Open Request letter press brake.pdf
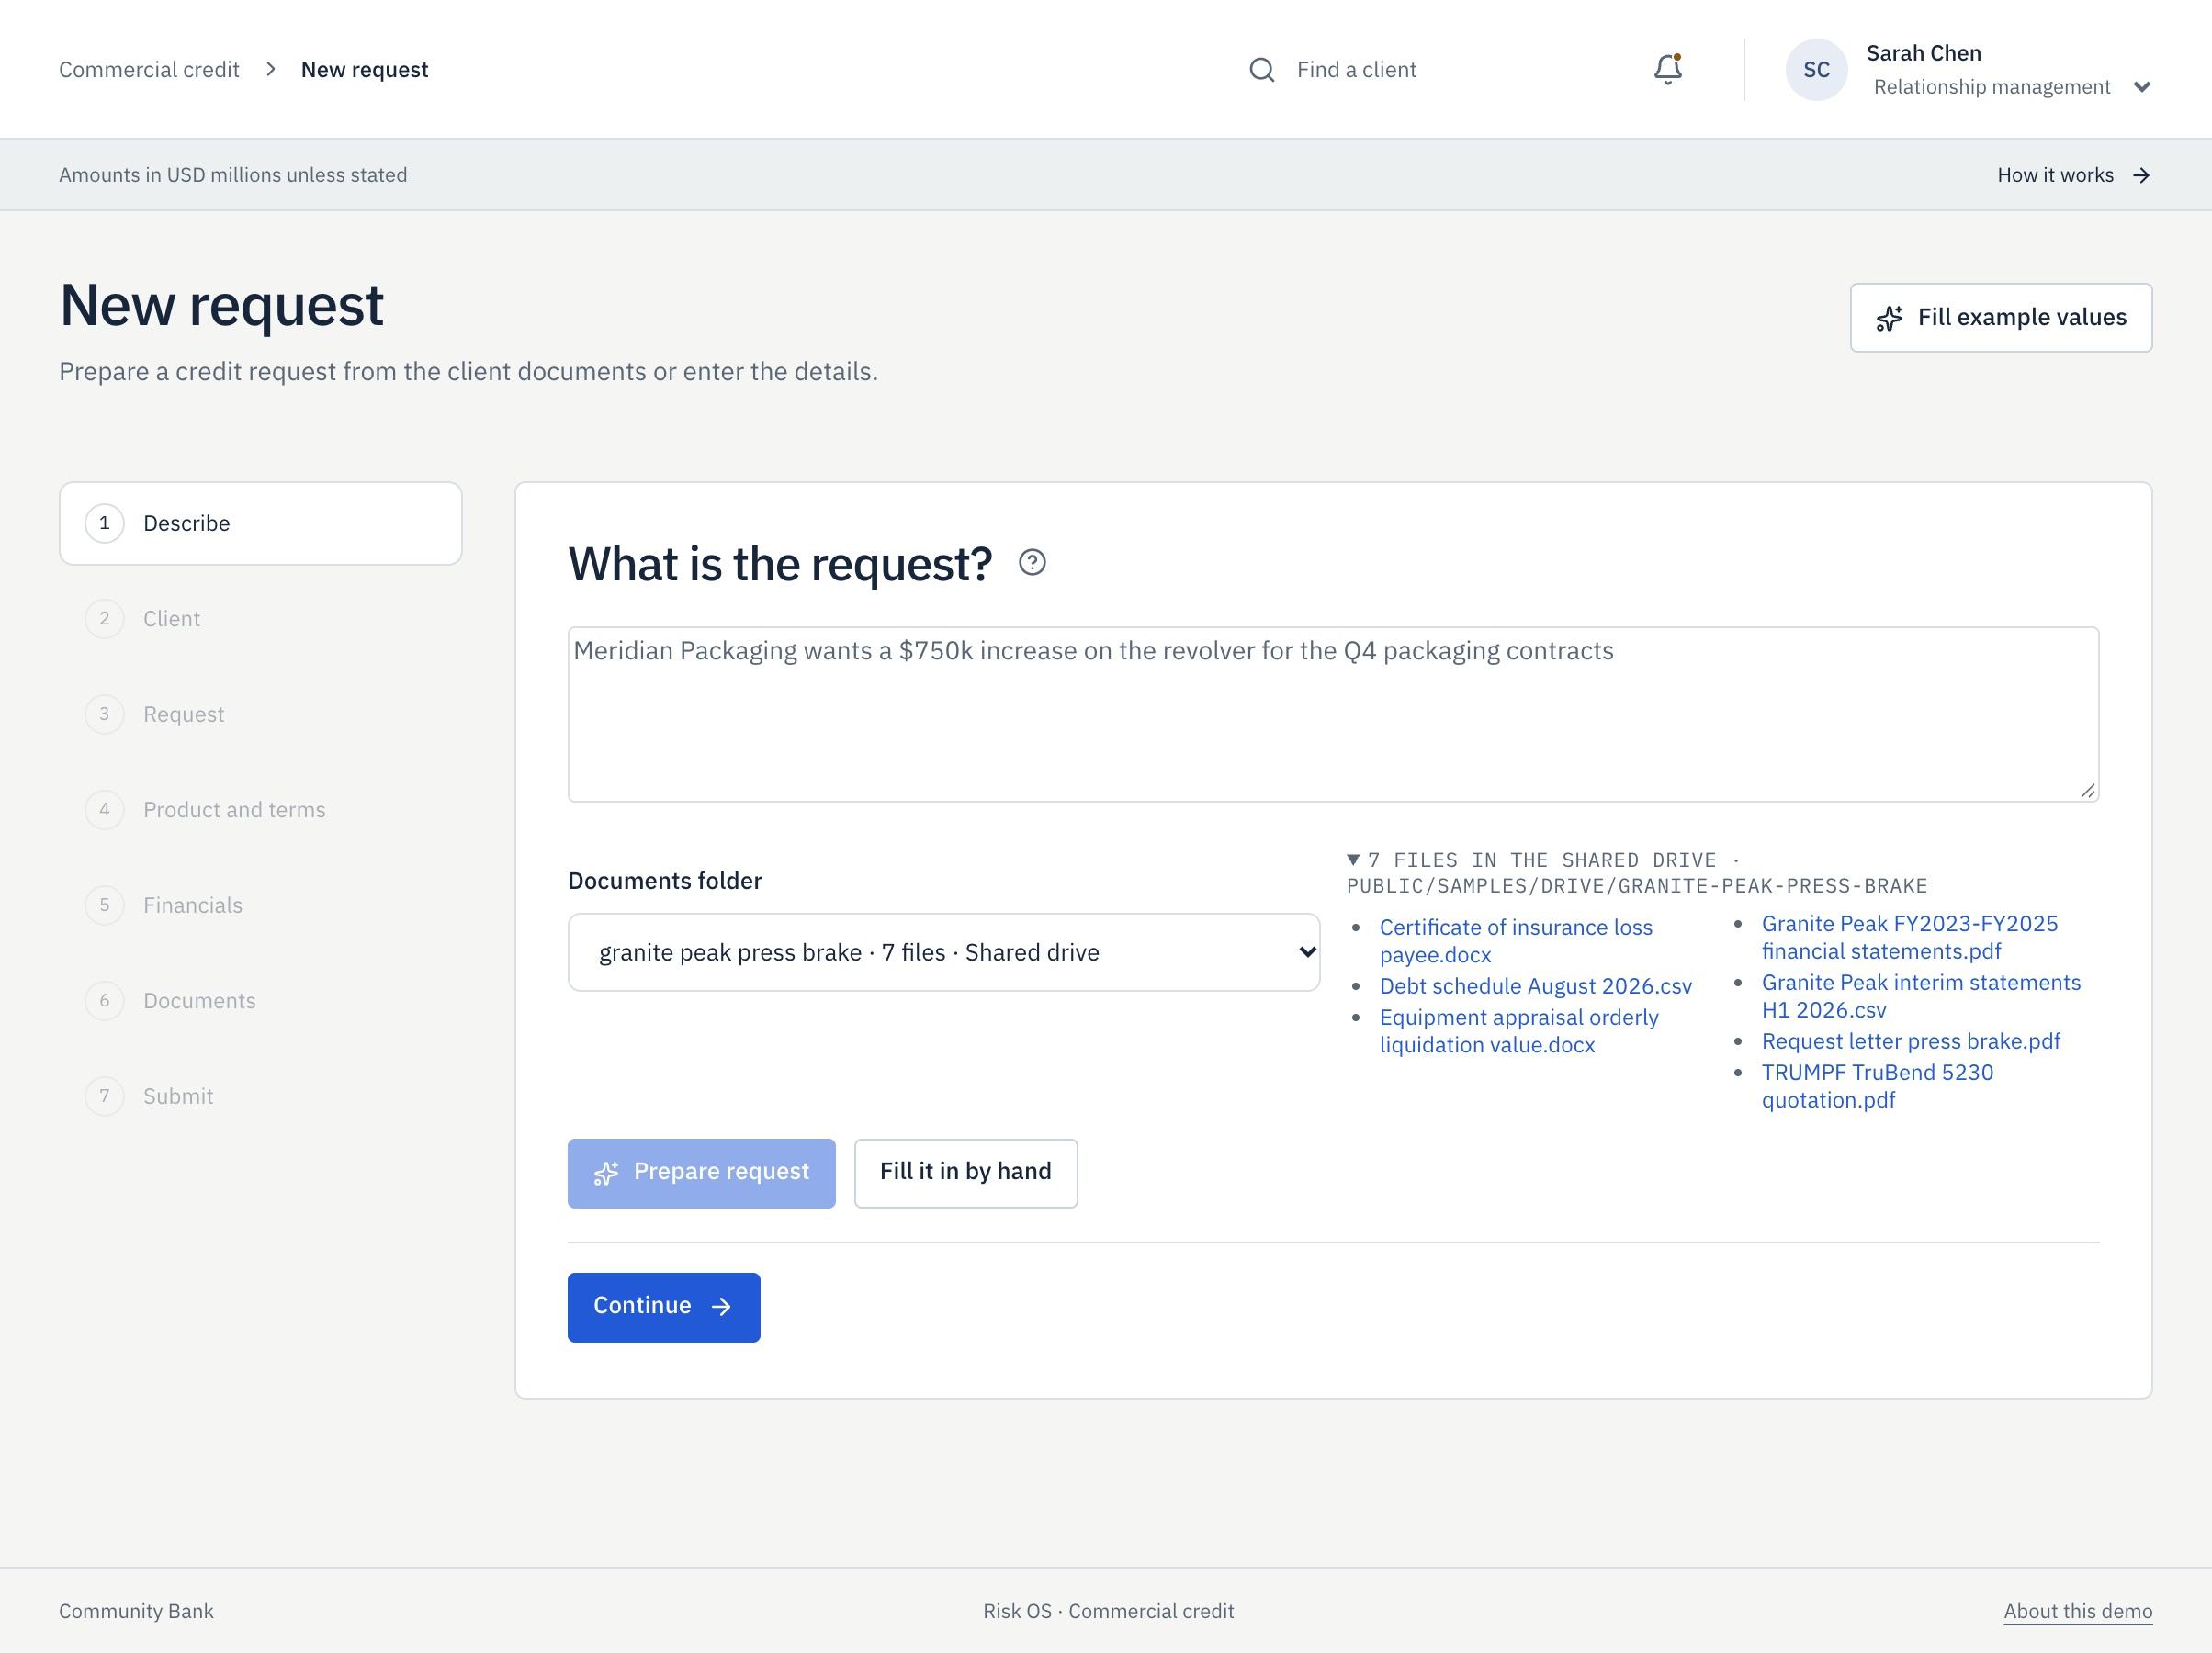2212x1653 pixels. click(x=1910, y=1041)
